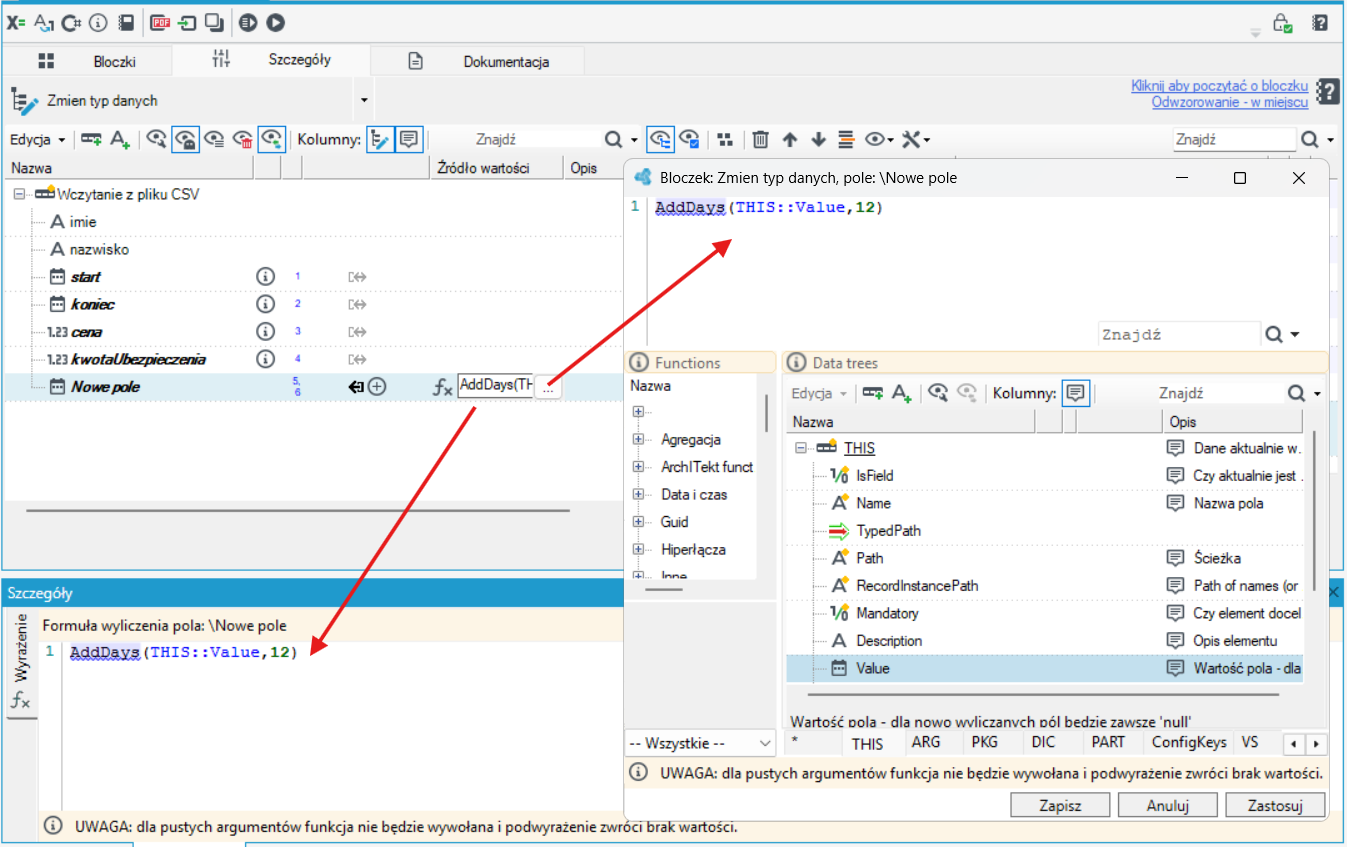The width and height of the screenshot is (1347, 847).
Task: Toggle the tree-edit column button next to Kolumny
Action: pyautogui.click(x=380, y=139)
